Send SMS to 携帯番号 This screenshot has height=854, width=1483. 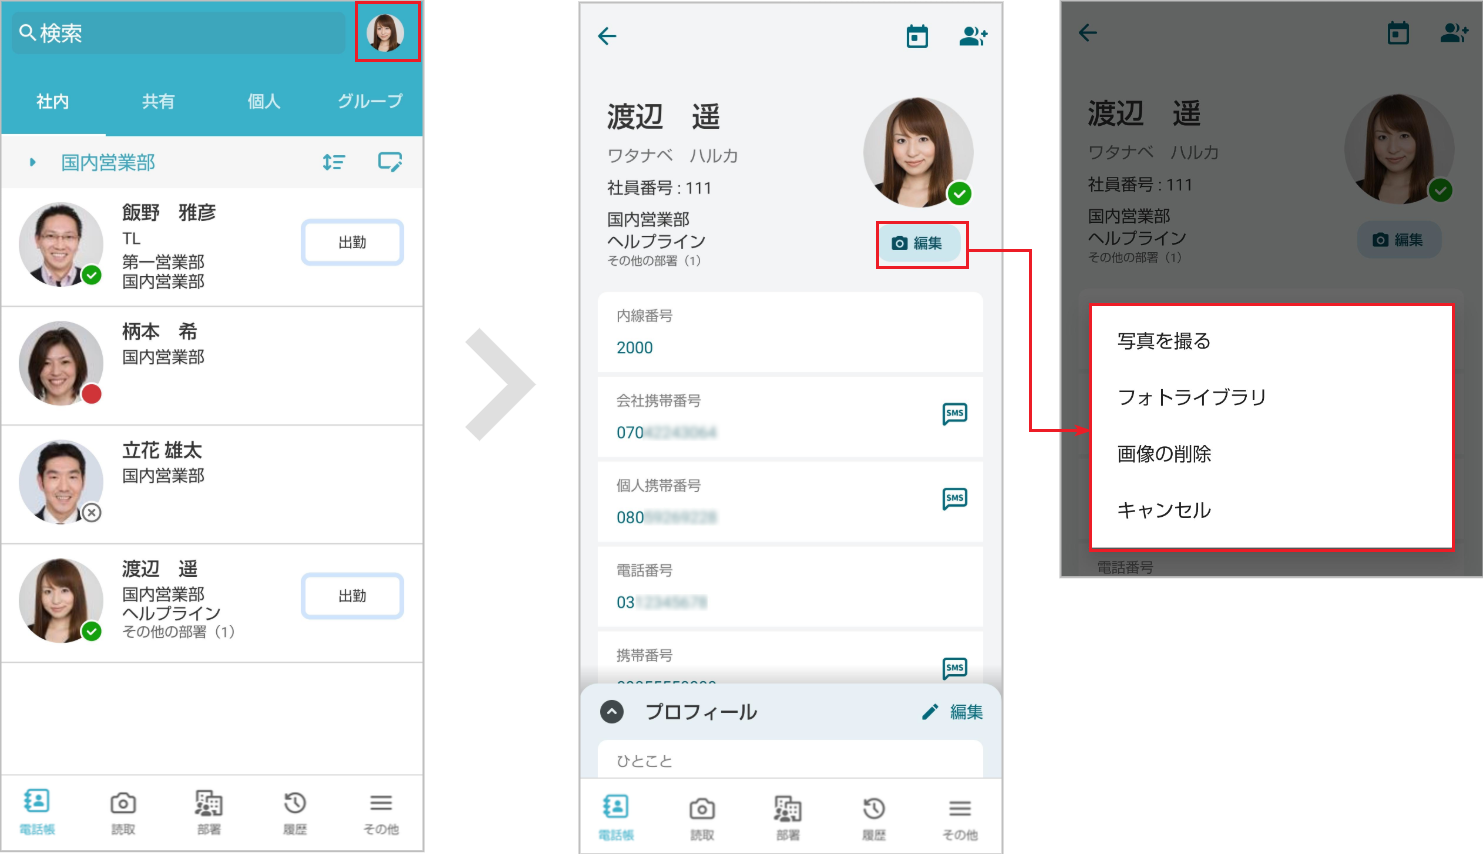pyautogui.click(x=955, y=667)
